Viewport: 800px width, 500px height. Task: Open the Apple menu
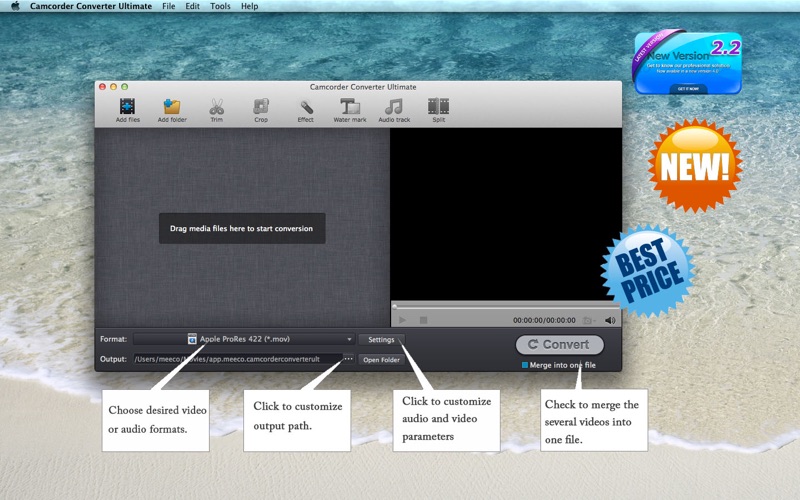tap(15, 6)
